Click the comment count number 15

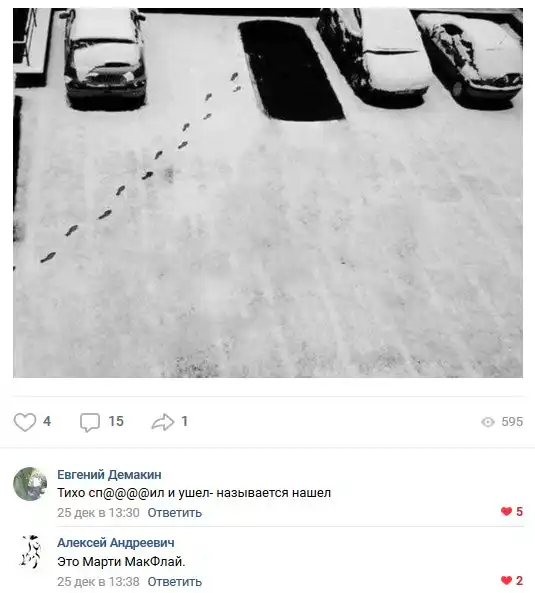[116, 421]
